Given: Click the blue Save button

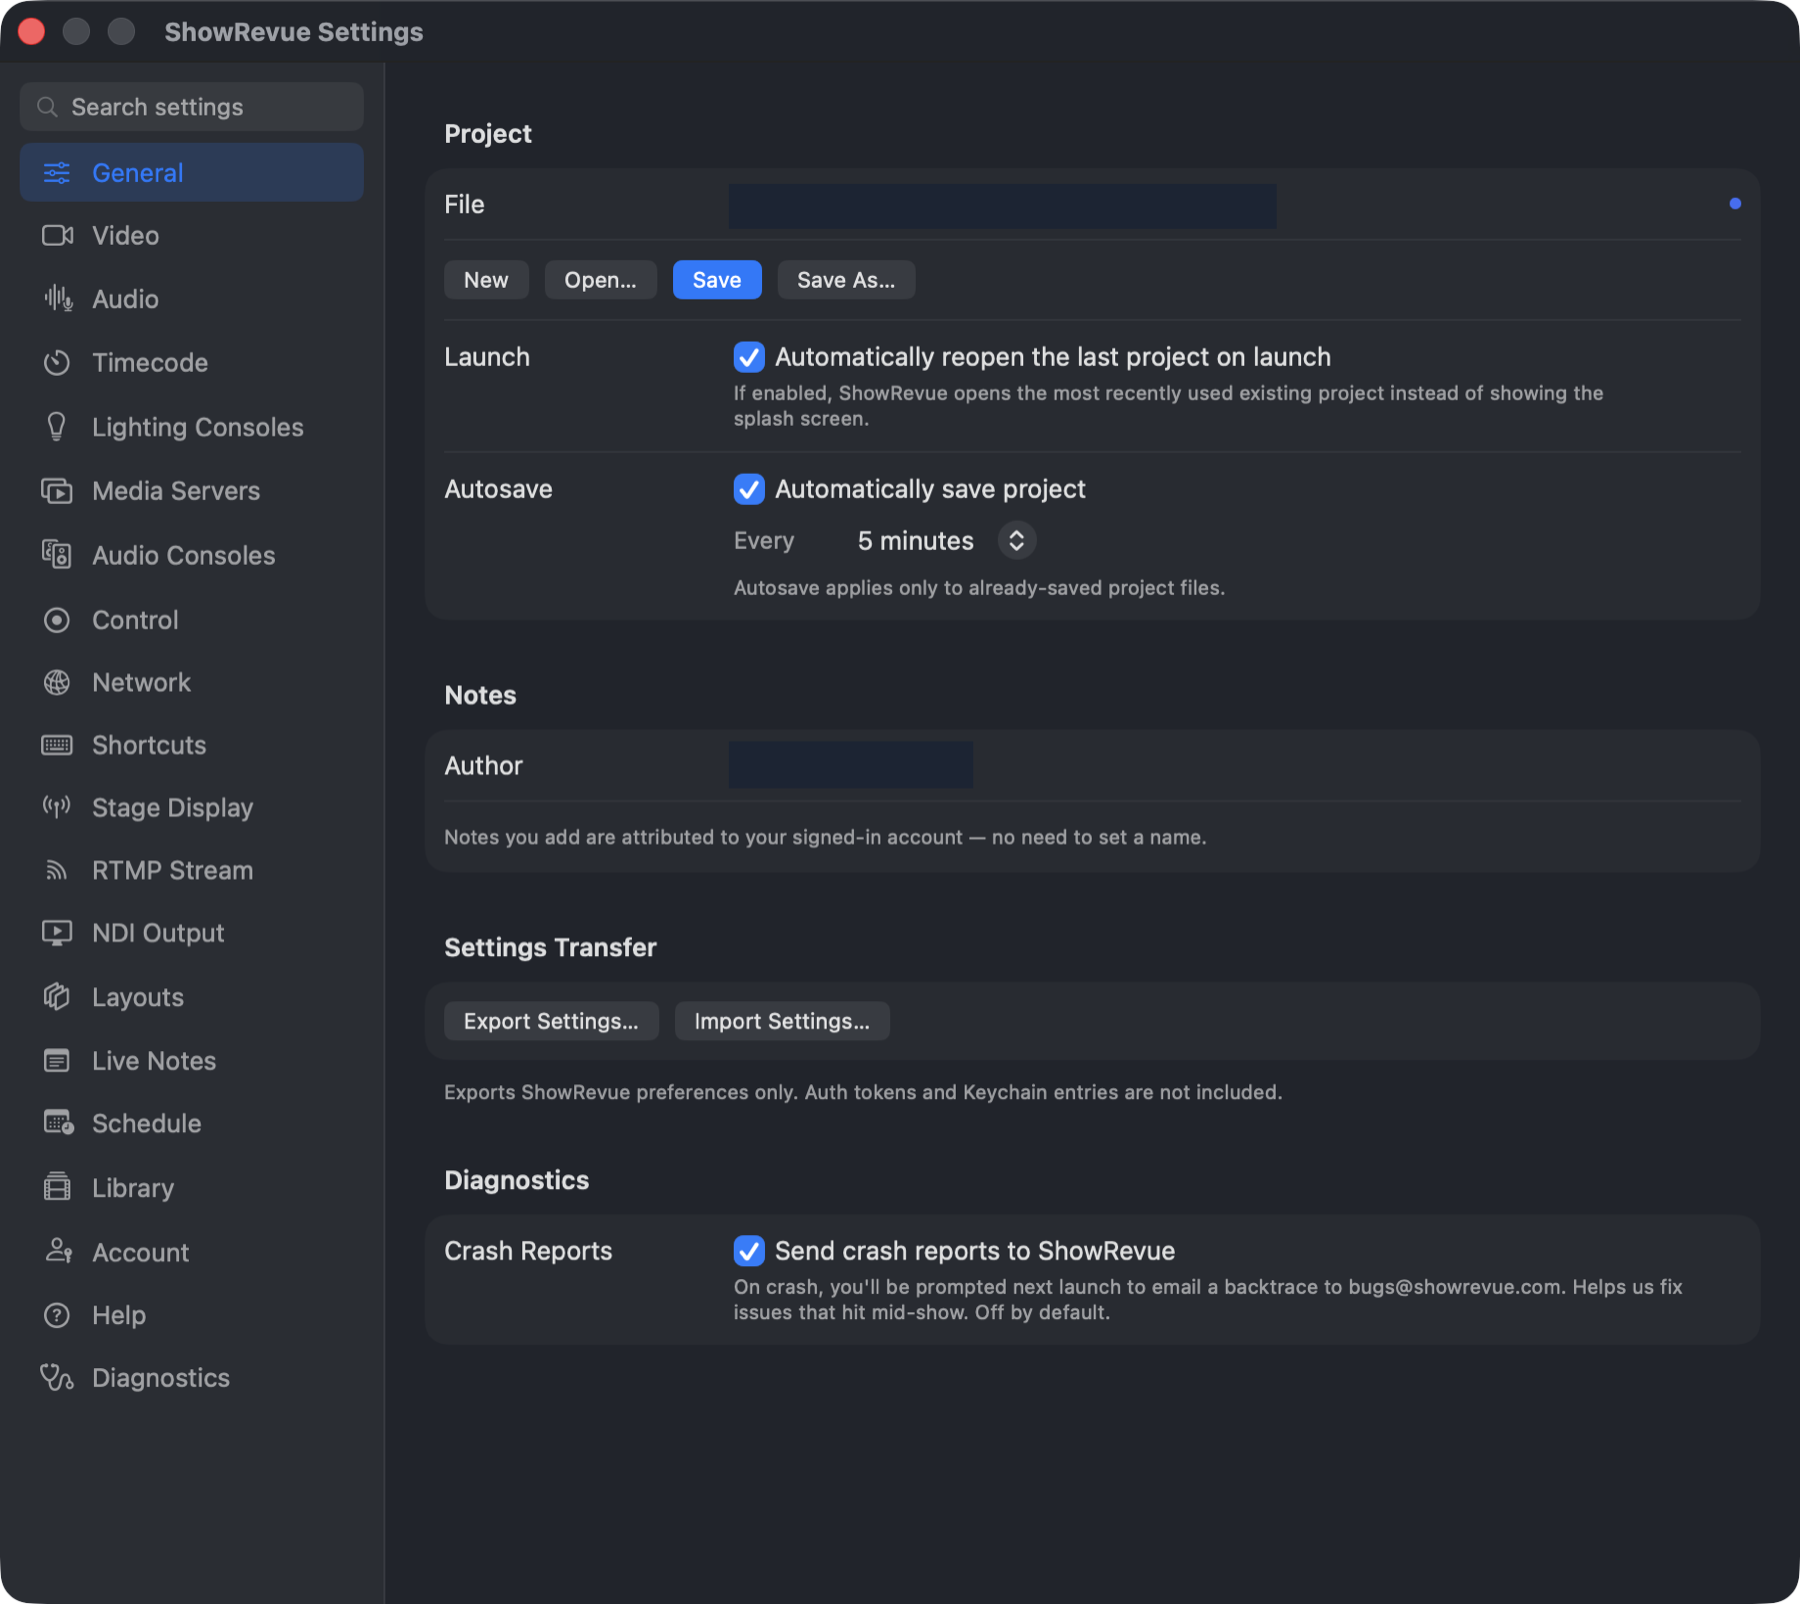Looking at the screenshot, I should pos(717,280).
